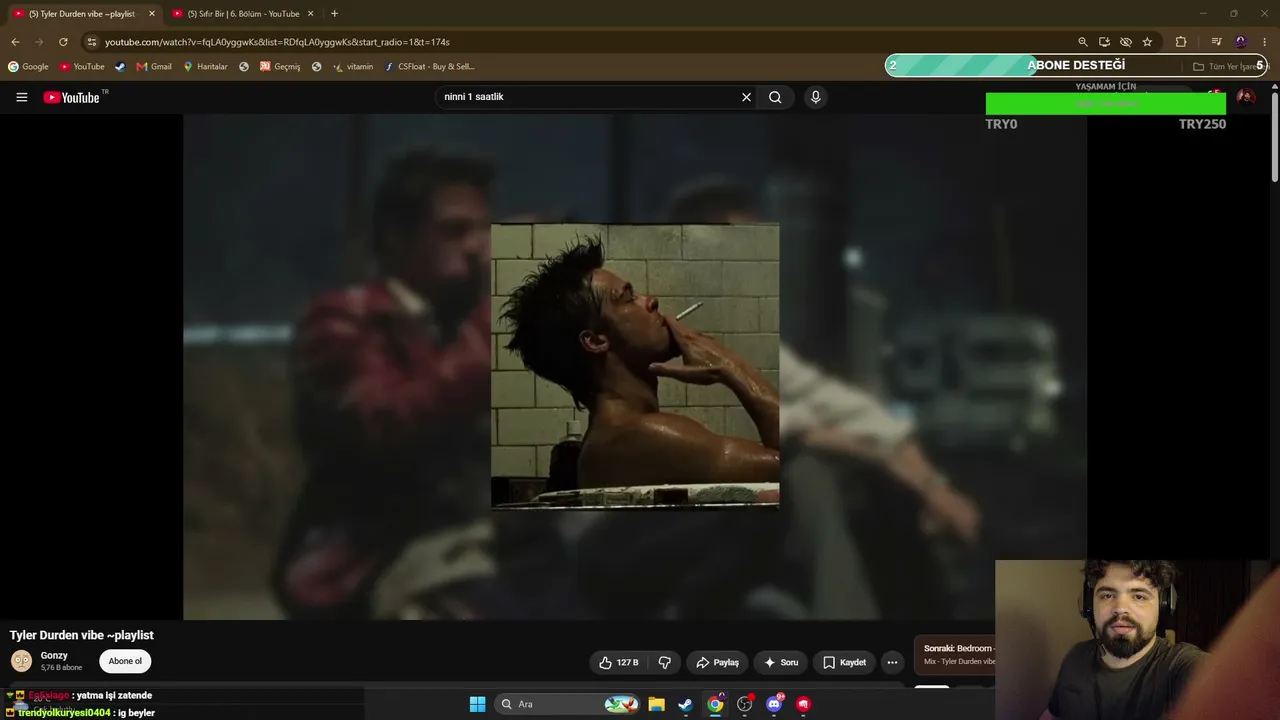Image resolution: width=1280 pixels, height=720 pixels.
Task: Bookmark this page with the star
Action: pos(1147,42)
